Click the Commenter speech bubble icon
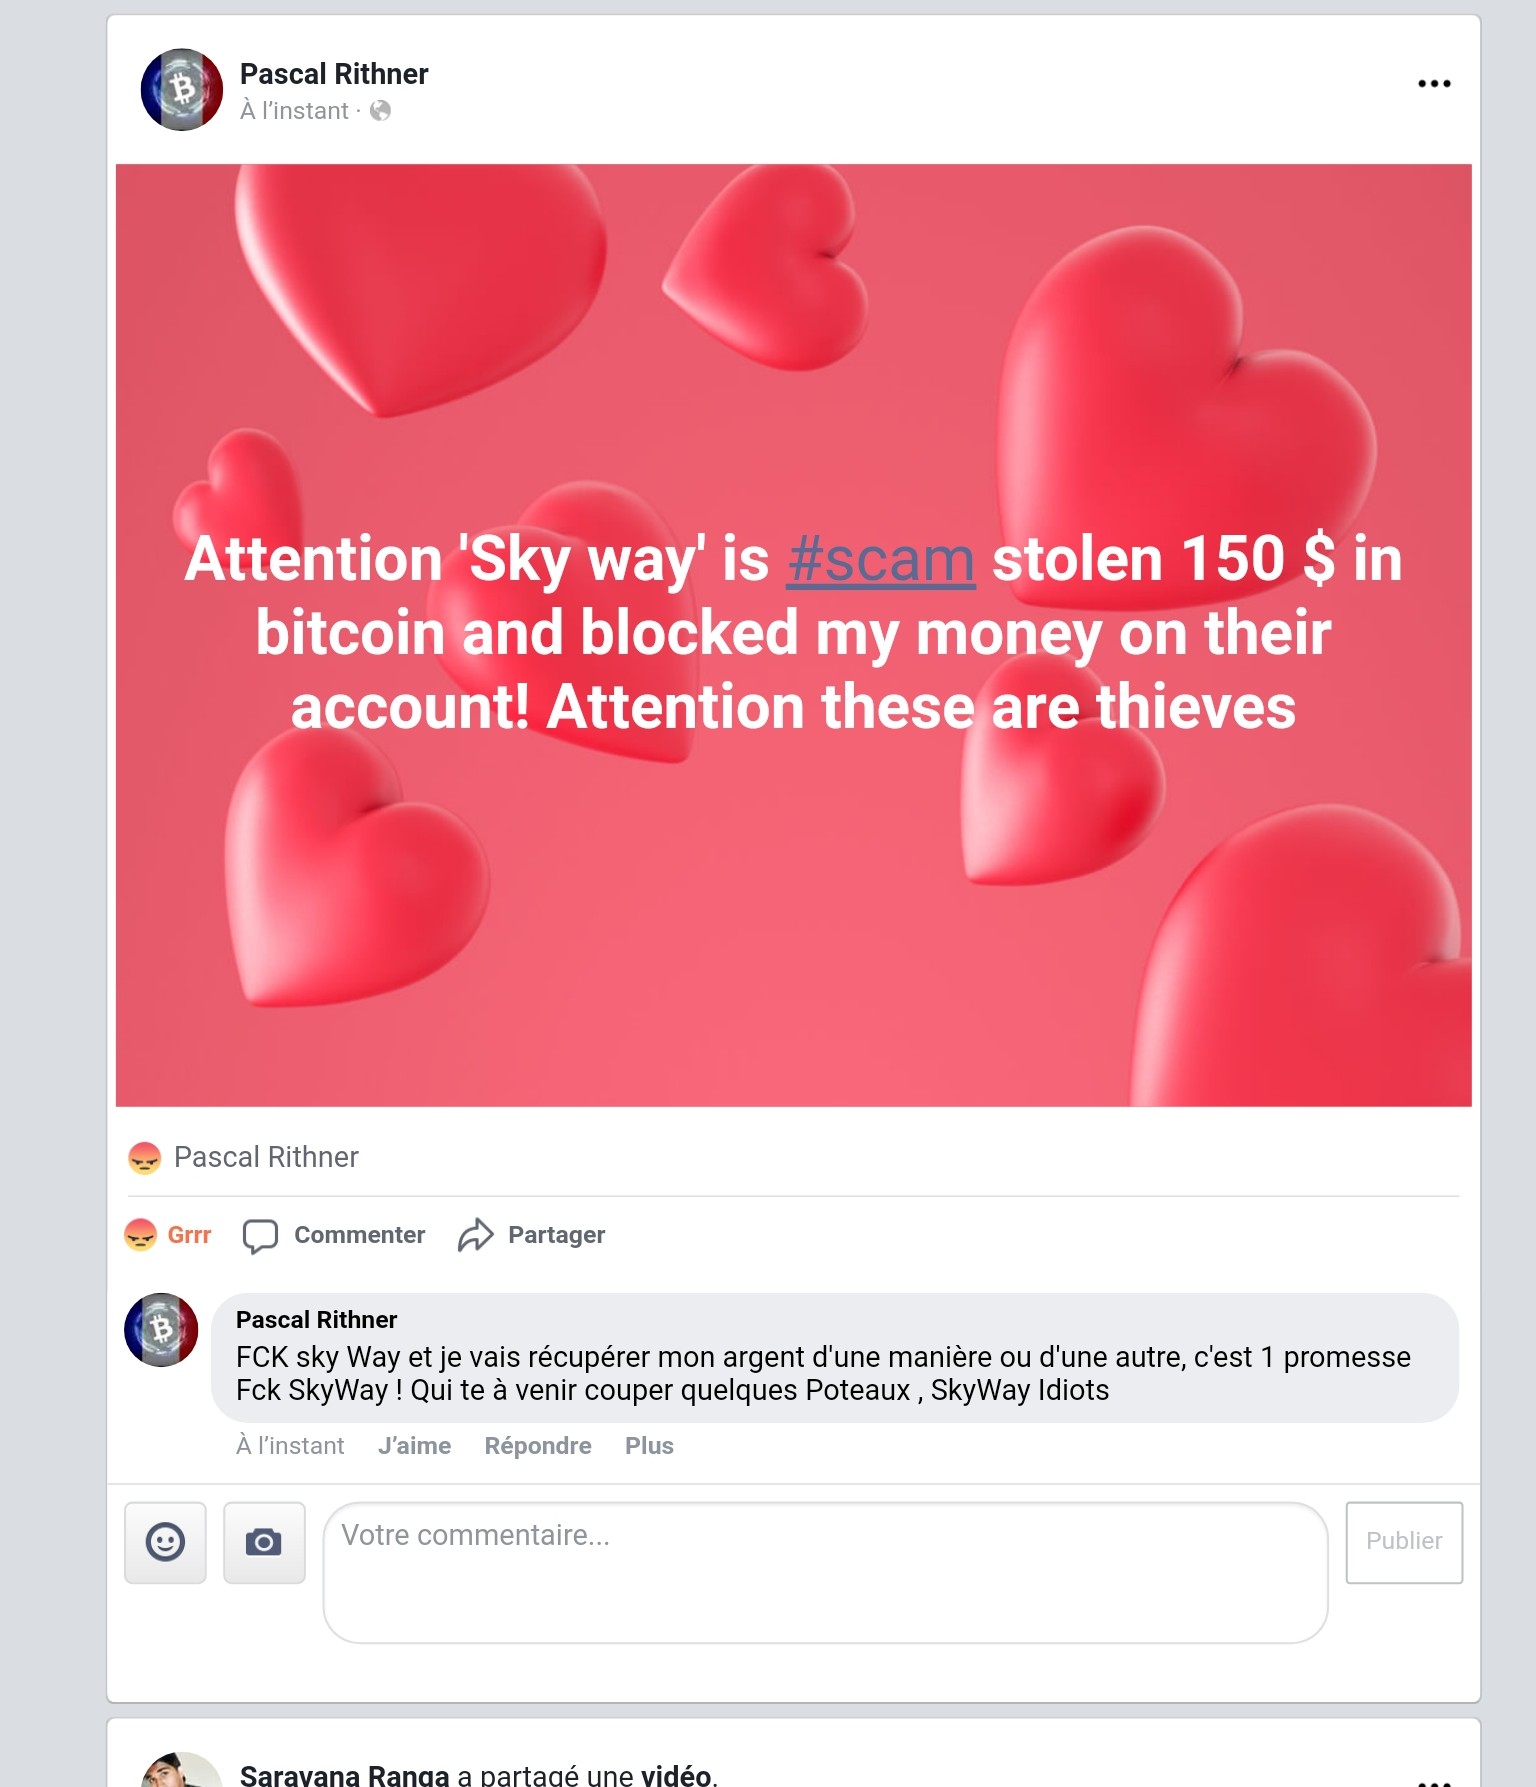The image size is (1536, 1787). pos(260,1236)
